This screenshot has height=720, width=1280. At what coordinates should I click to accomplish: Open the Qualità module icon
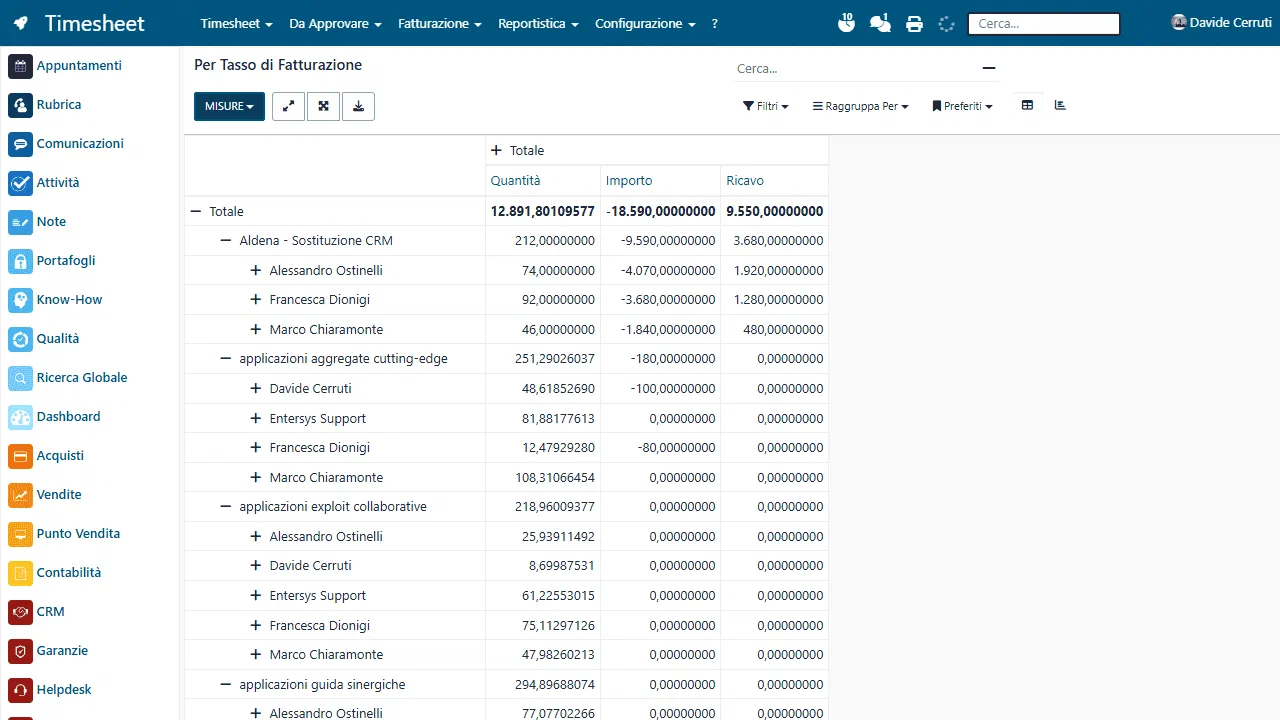coord(20,339)
